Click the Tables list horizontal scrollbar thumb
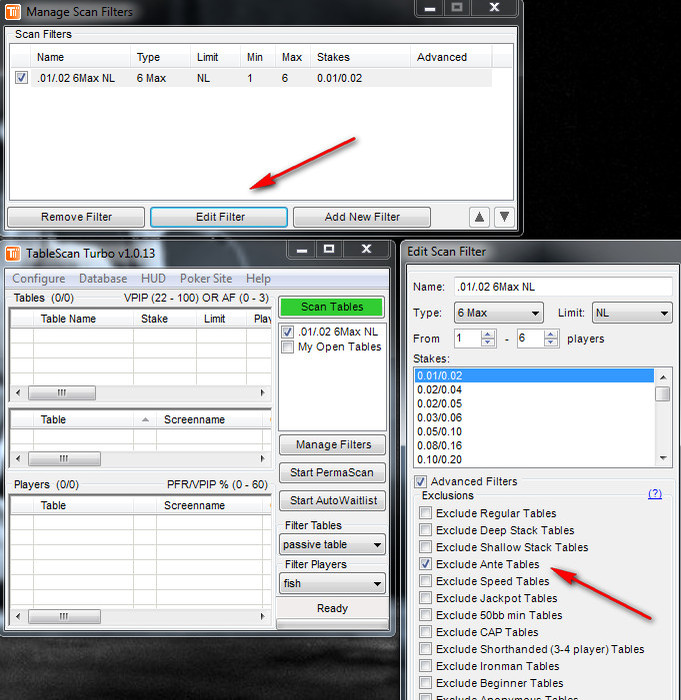Viewport: 681px width, 700px height. click(62, 393)
